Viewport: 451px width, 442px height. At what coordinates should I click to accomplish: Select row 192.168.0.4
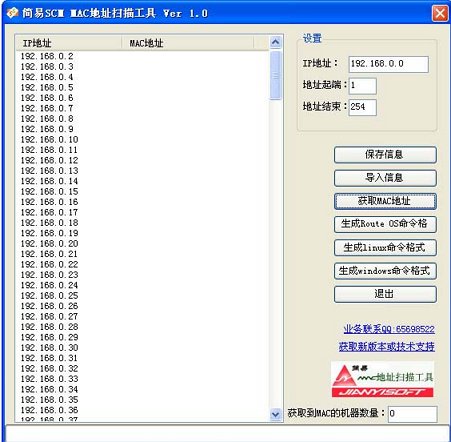tap(142, 77)
